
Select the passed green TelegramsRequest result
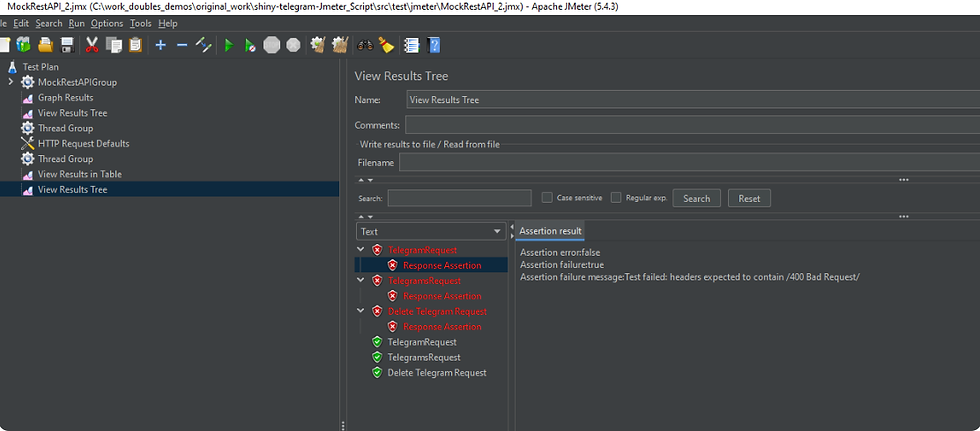[424, 357]
